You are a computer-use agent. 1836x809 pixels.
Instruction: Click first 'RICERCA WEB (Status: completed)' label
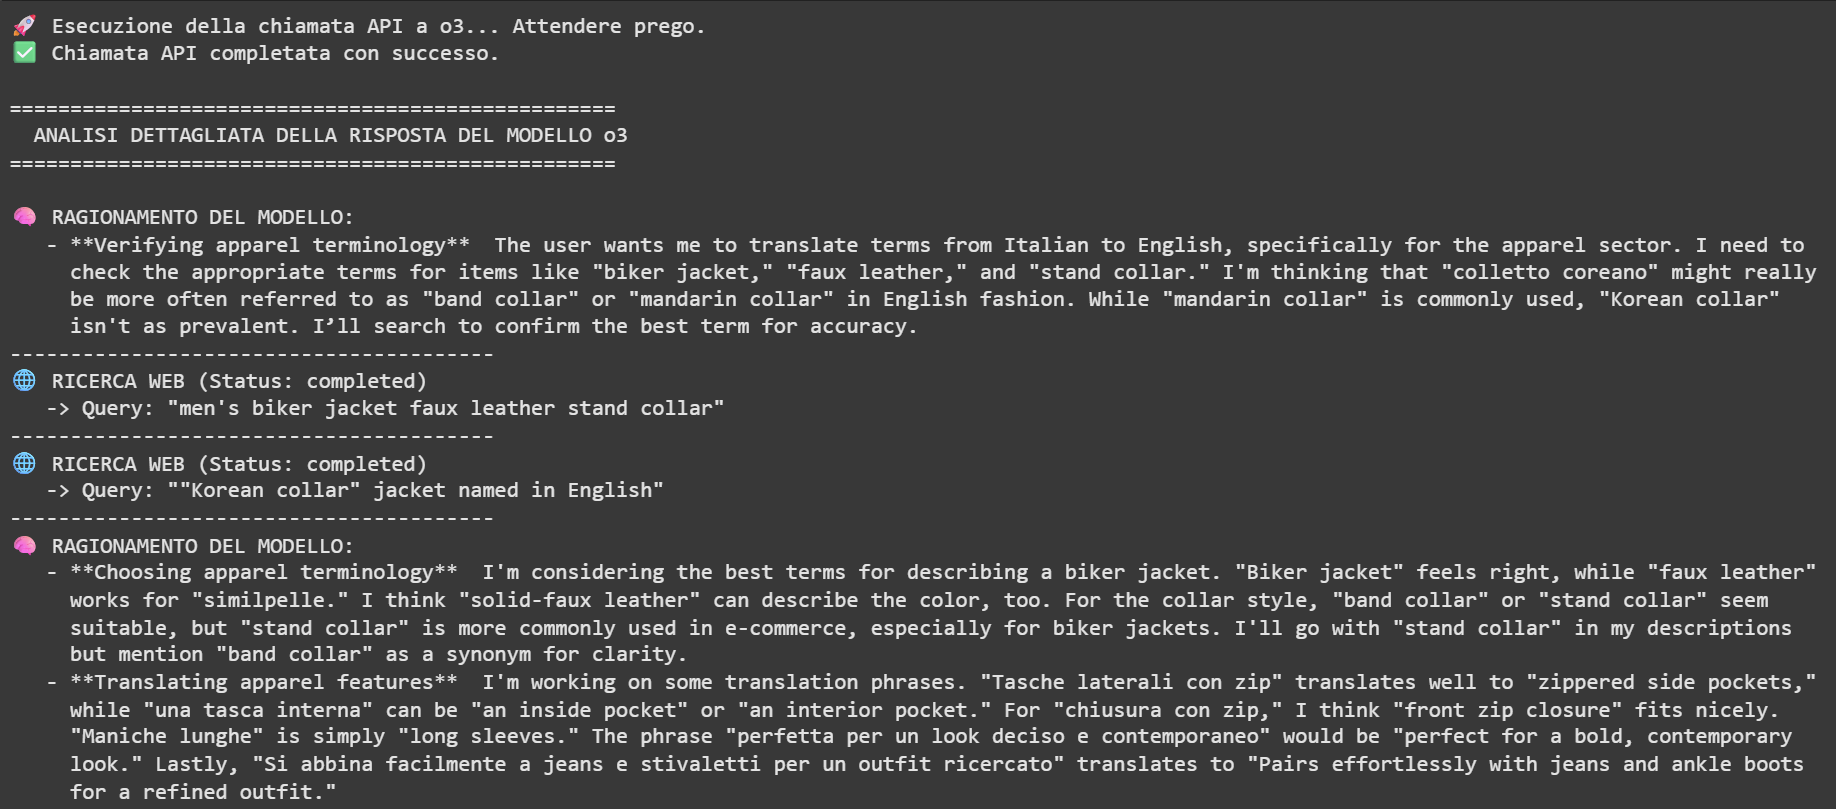(x=239, y=381)
